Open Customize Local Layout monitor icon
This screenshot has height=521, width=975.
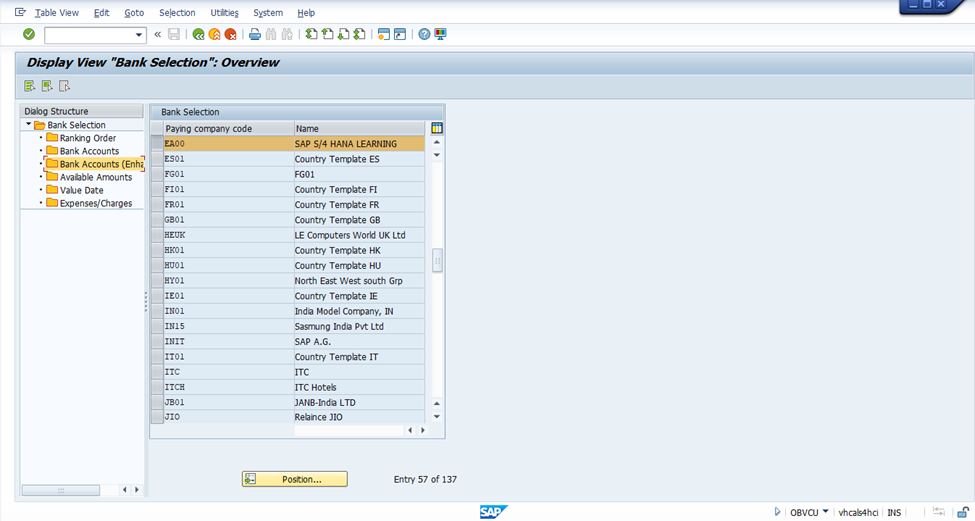(440, 34)
